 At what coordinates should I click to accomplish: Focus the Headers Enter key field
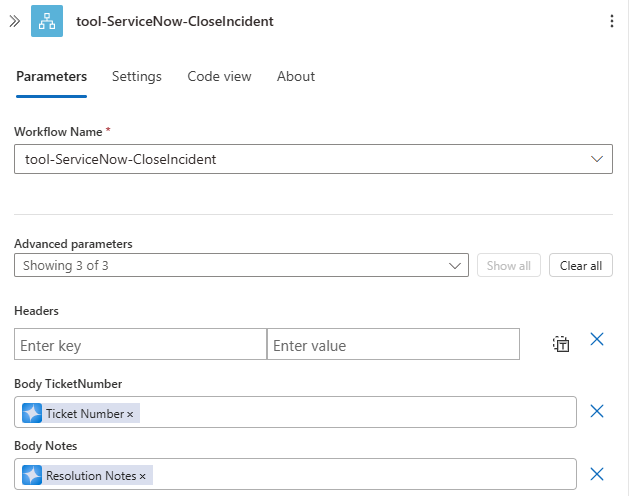click(140, 344)
